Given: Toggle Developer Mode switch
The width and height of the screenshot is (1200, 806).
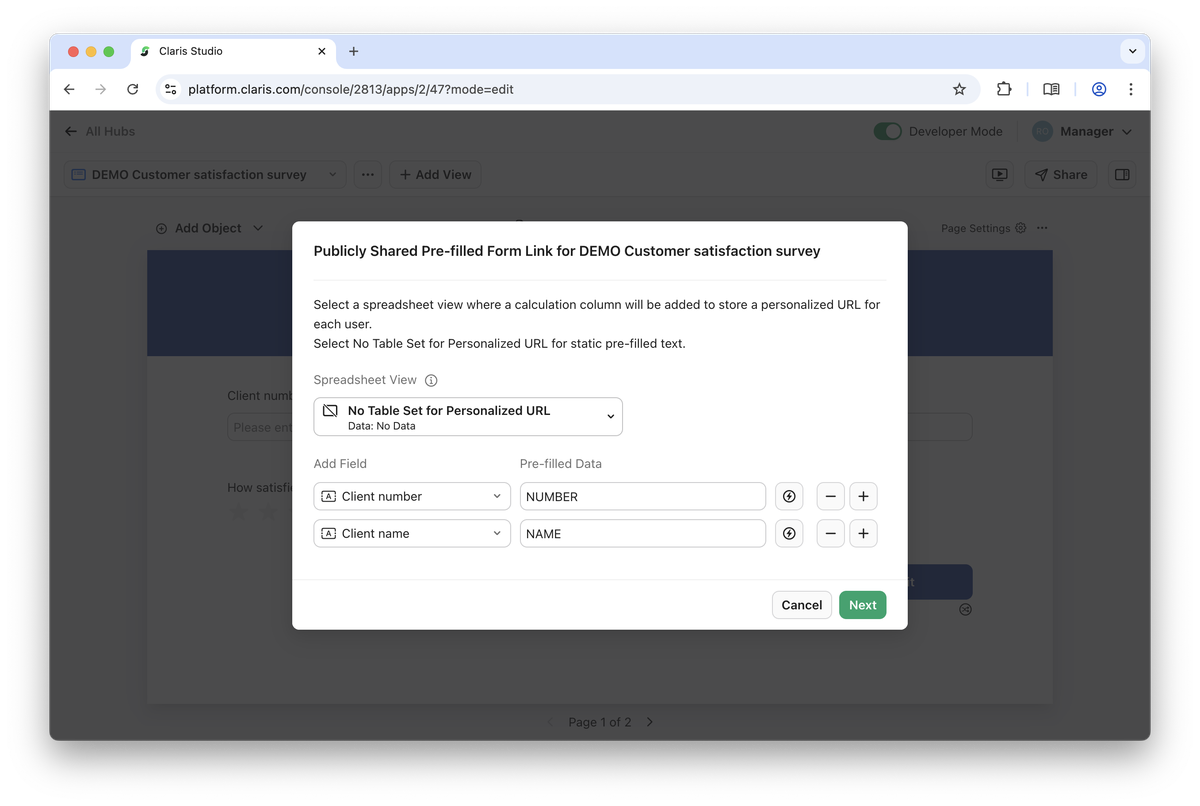Looking at the screenshot, I should (887, 131).
